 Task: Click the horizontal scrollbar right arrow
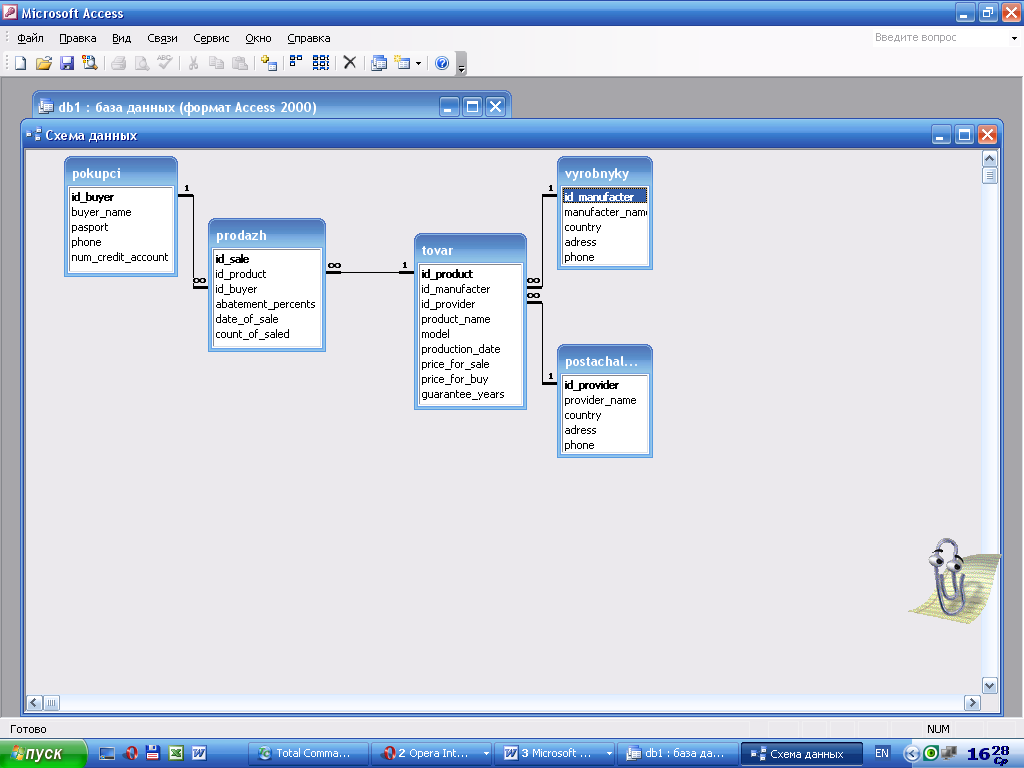click(x=970, y=703)
